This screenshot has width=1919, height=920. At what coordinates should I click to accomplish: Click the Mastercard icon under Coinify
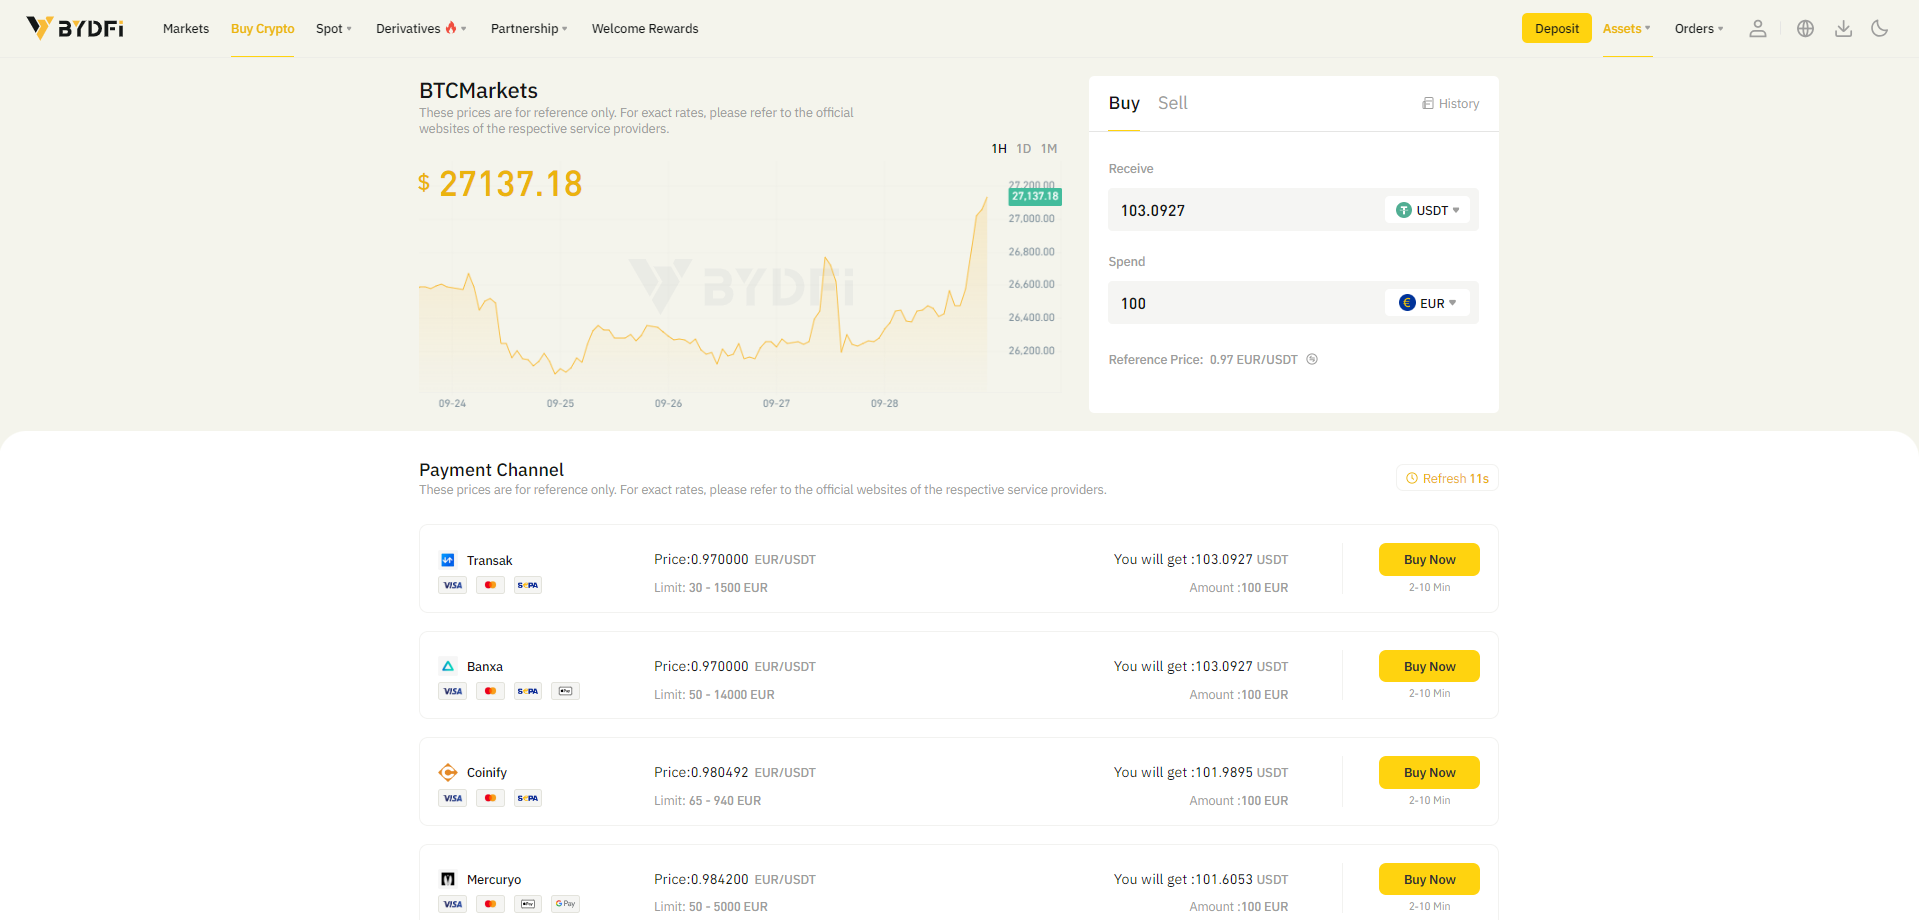490,798
